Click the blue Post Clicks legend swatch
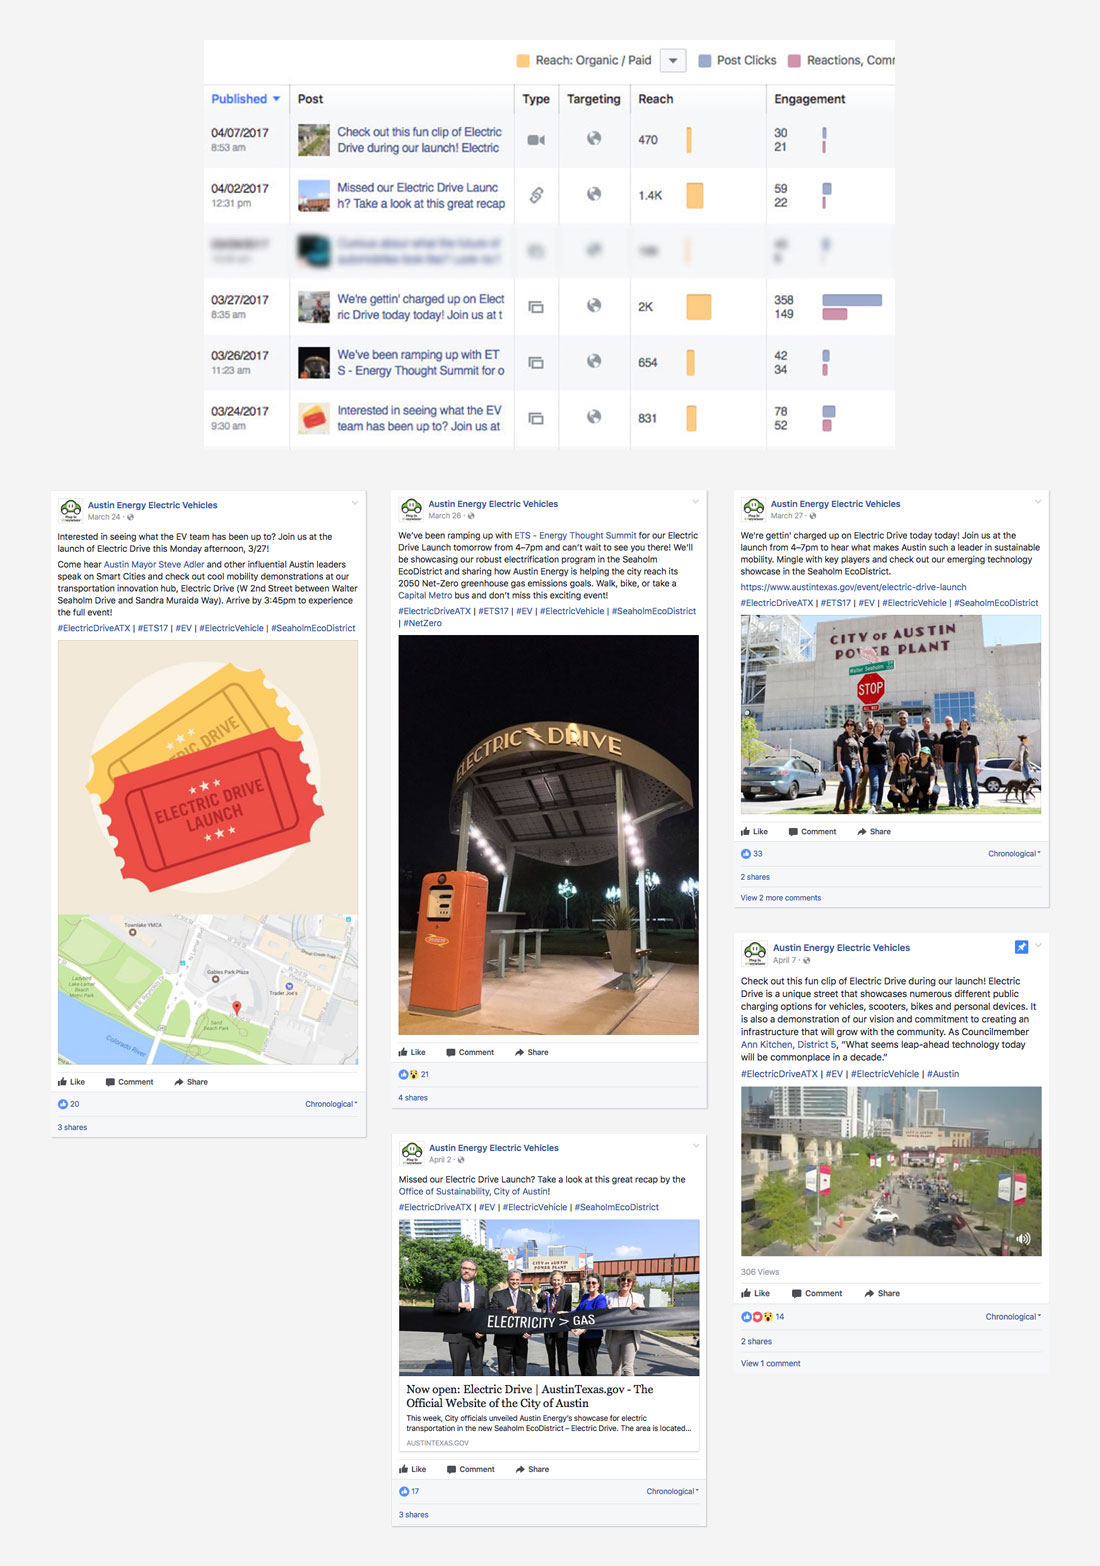The height and width of the screenshot is (1566, 1100). 704,61
